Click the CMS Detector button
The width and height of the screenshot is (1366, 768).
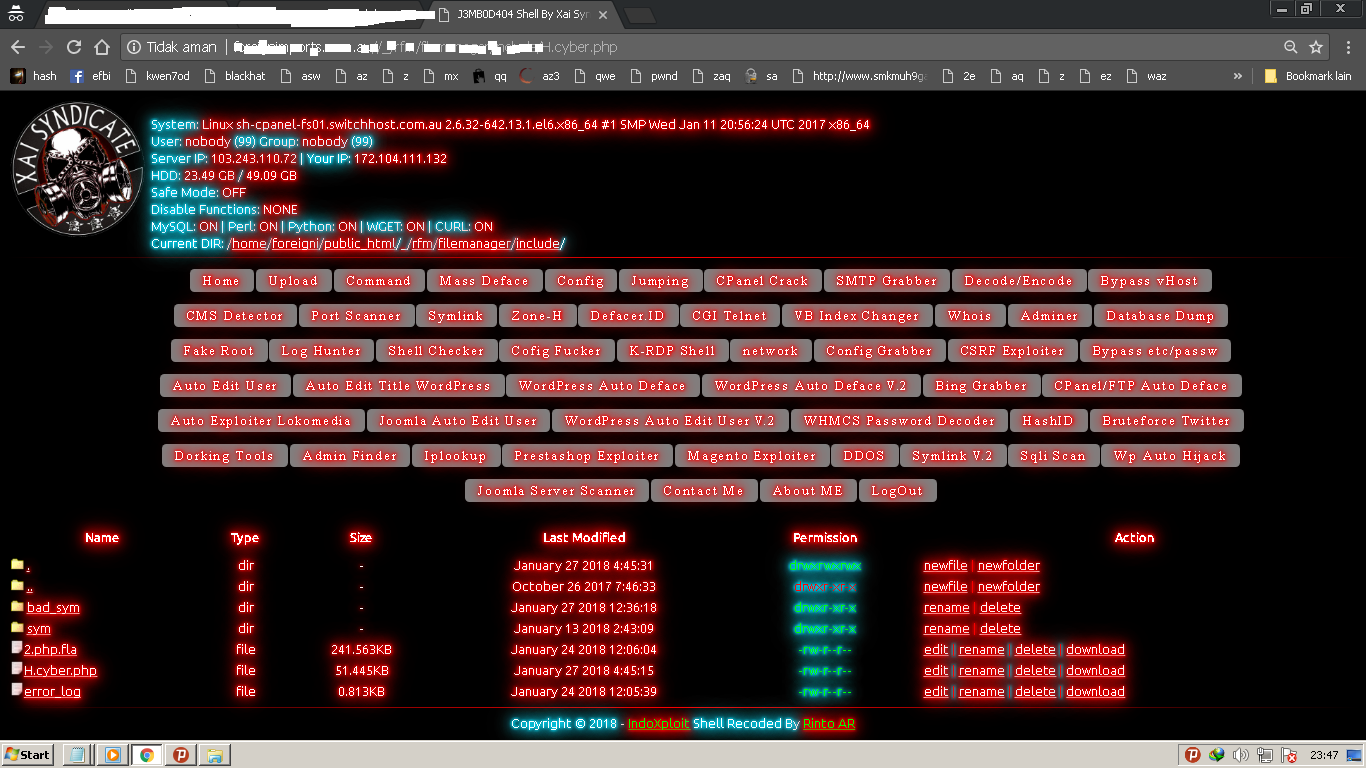click(235, 316)
